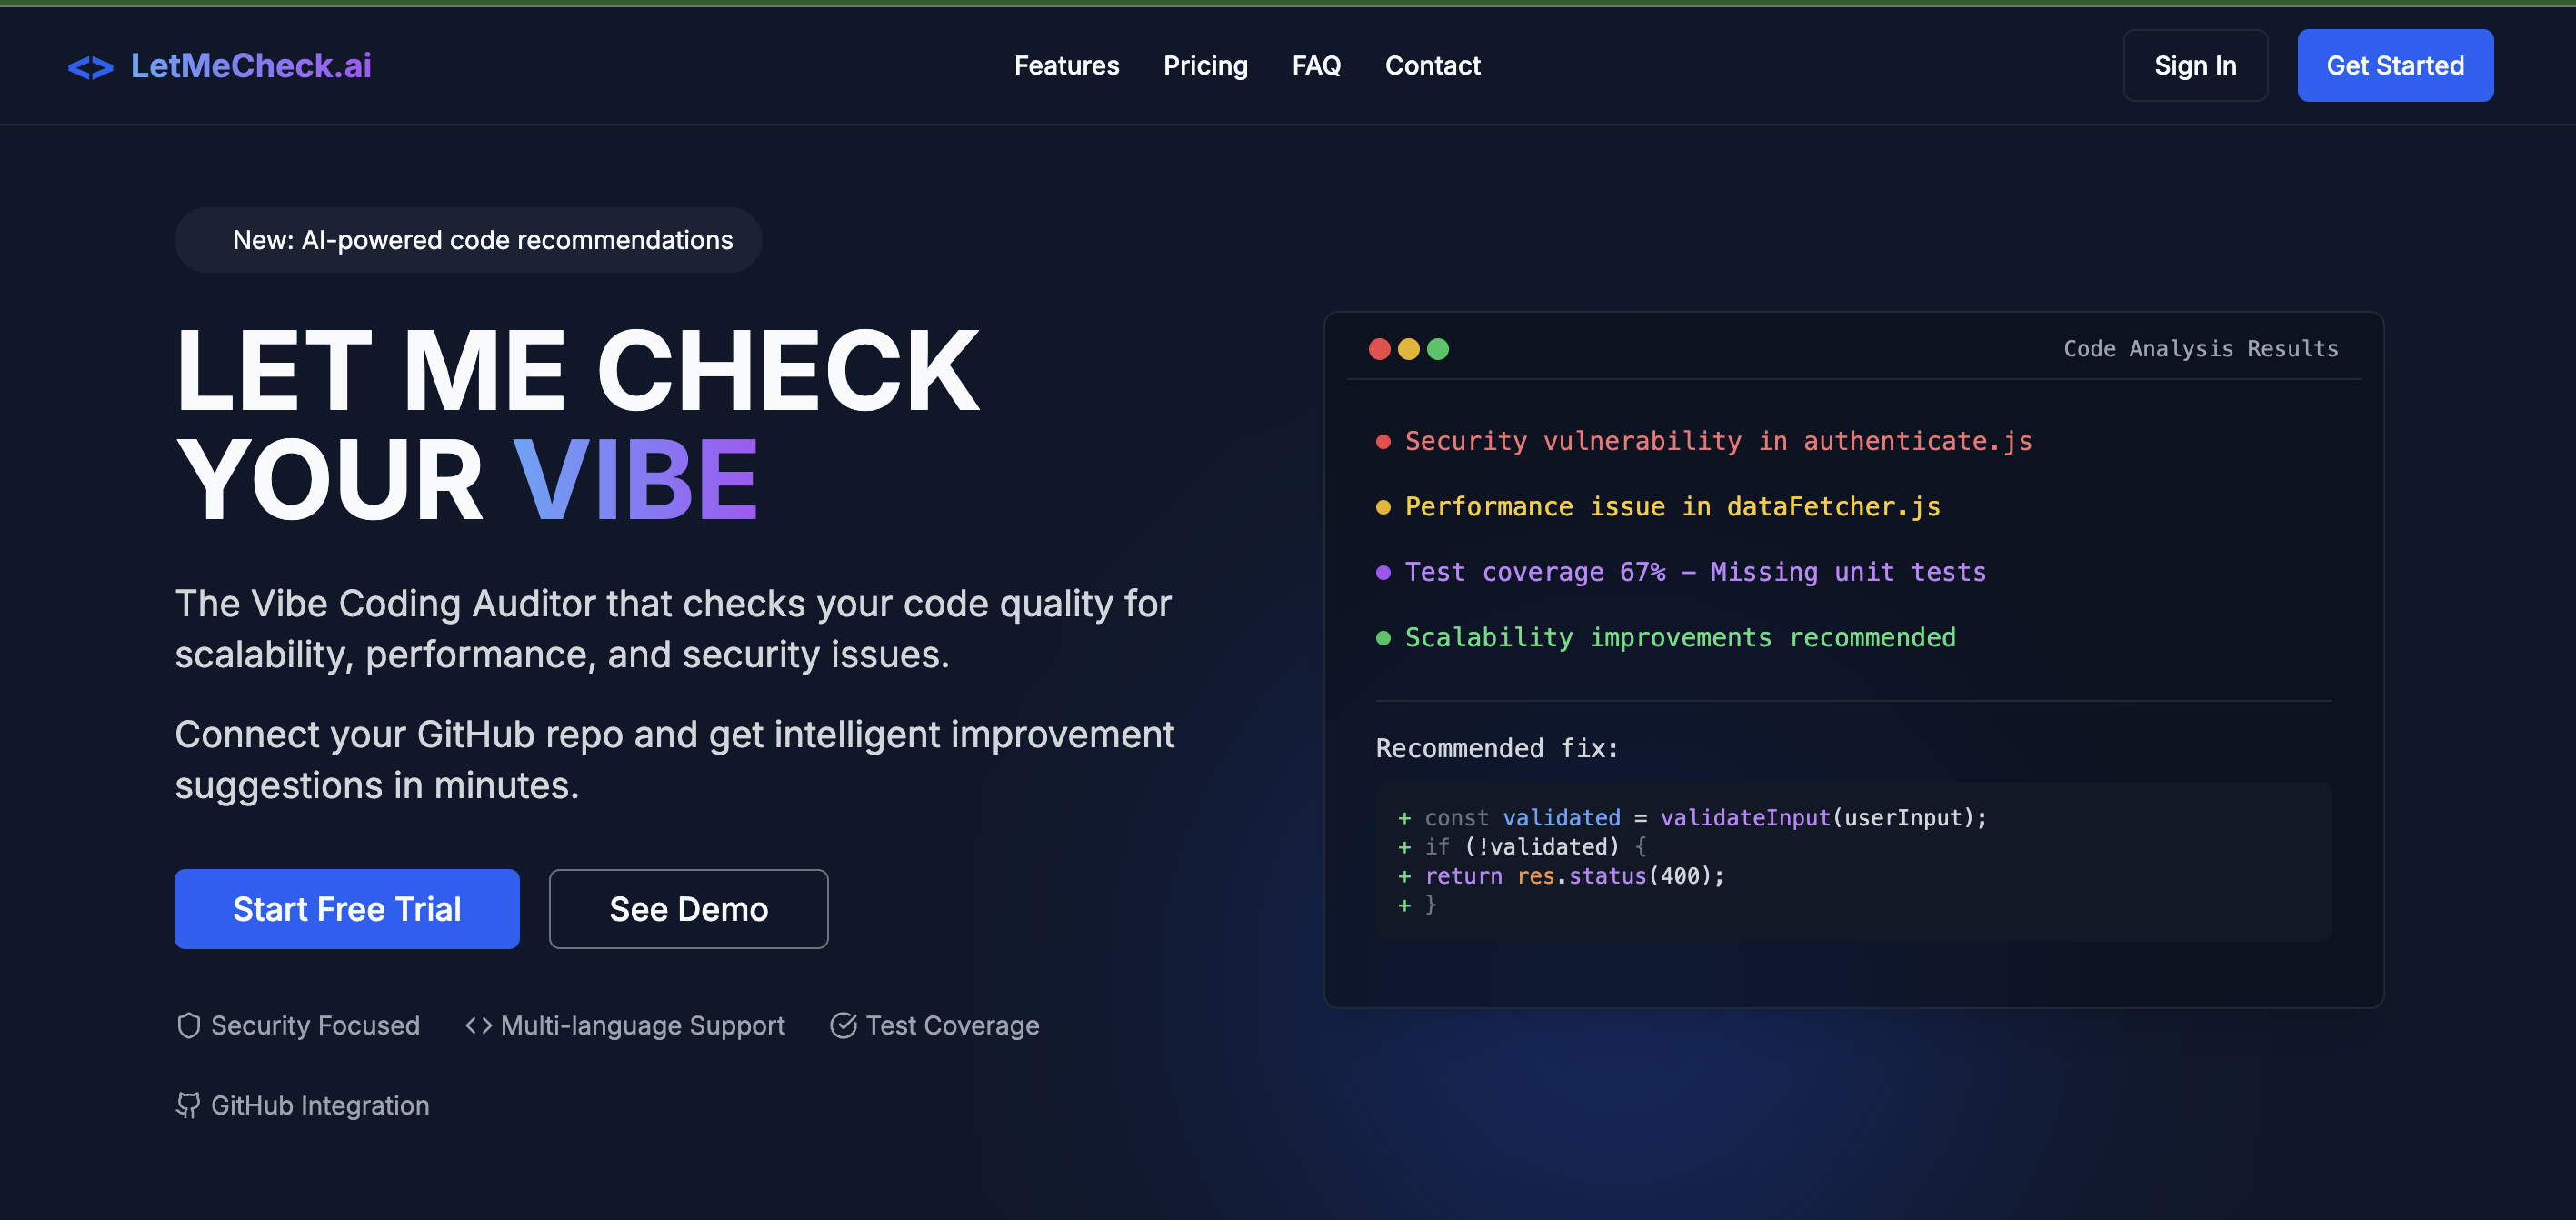Screen dimensions: 2576x1220
Task: Click the LetMeCheck.ai code bracket logo icon
Action: 90,67
